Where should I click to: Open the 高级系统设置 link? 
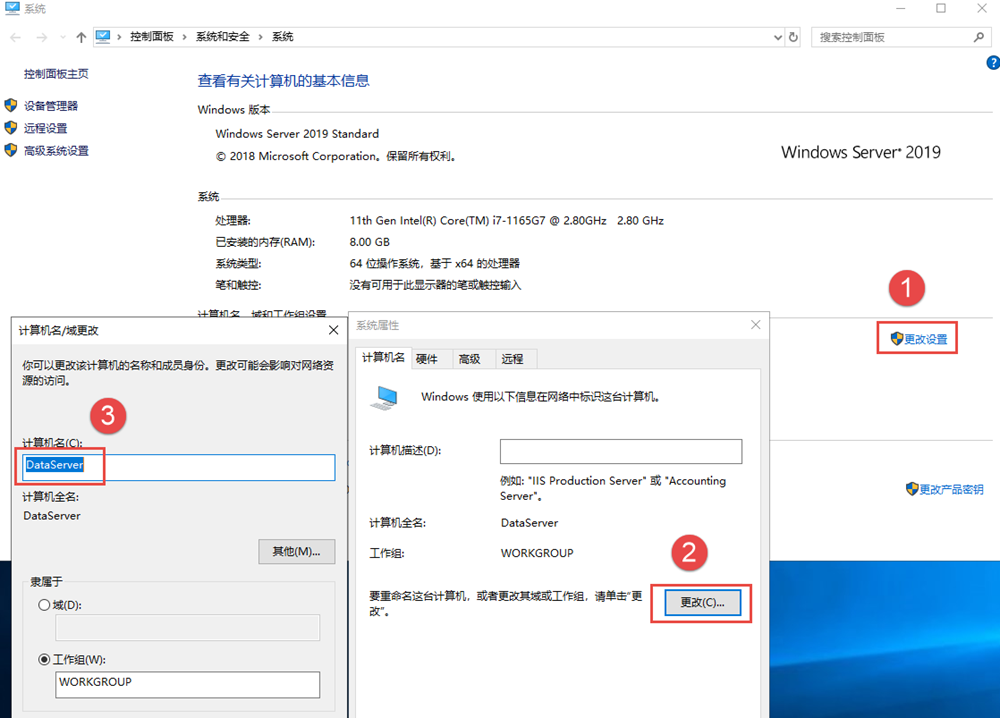pos(56,151)
